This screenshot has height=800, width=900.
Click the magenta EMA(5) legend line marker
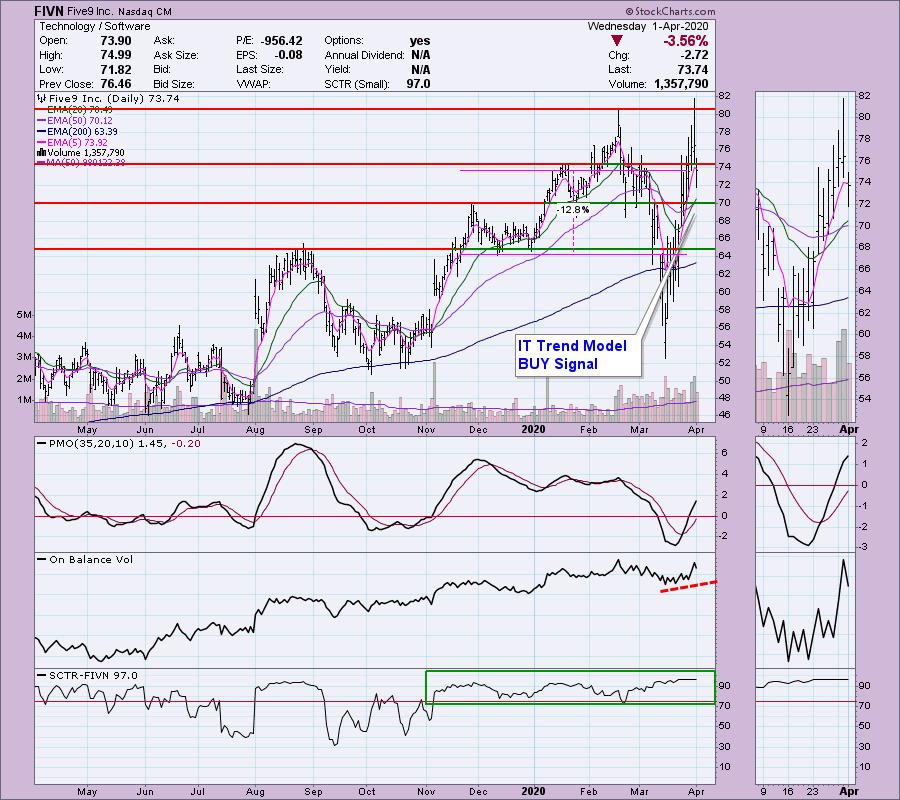click(41, 142)
